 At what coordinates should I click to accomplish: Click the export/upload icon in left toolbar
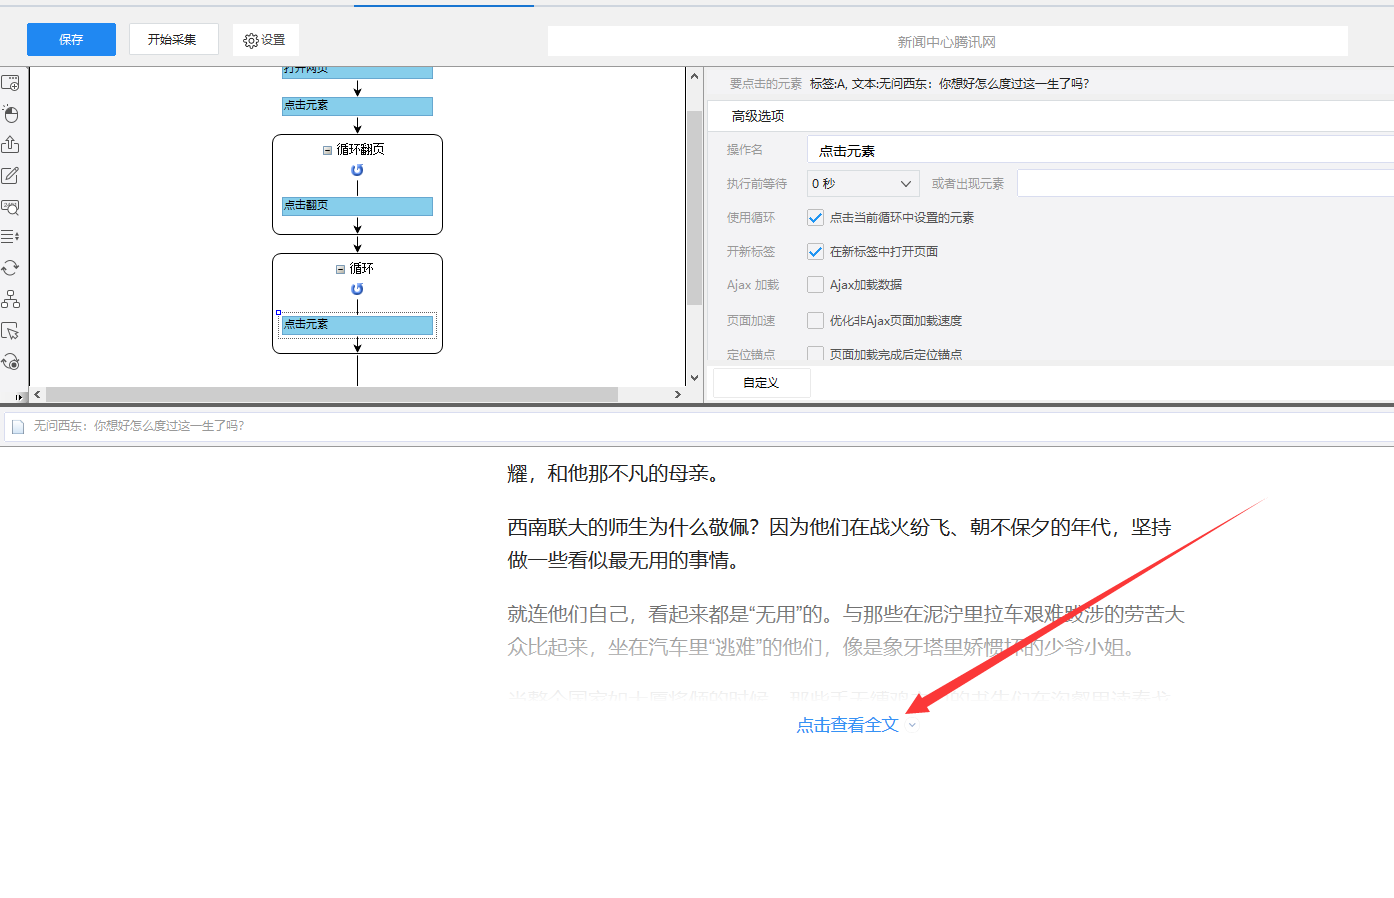pos(11,144)
